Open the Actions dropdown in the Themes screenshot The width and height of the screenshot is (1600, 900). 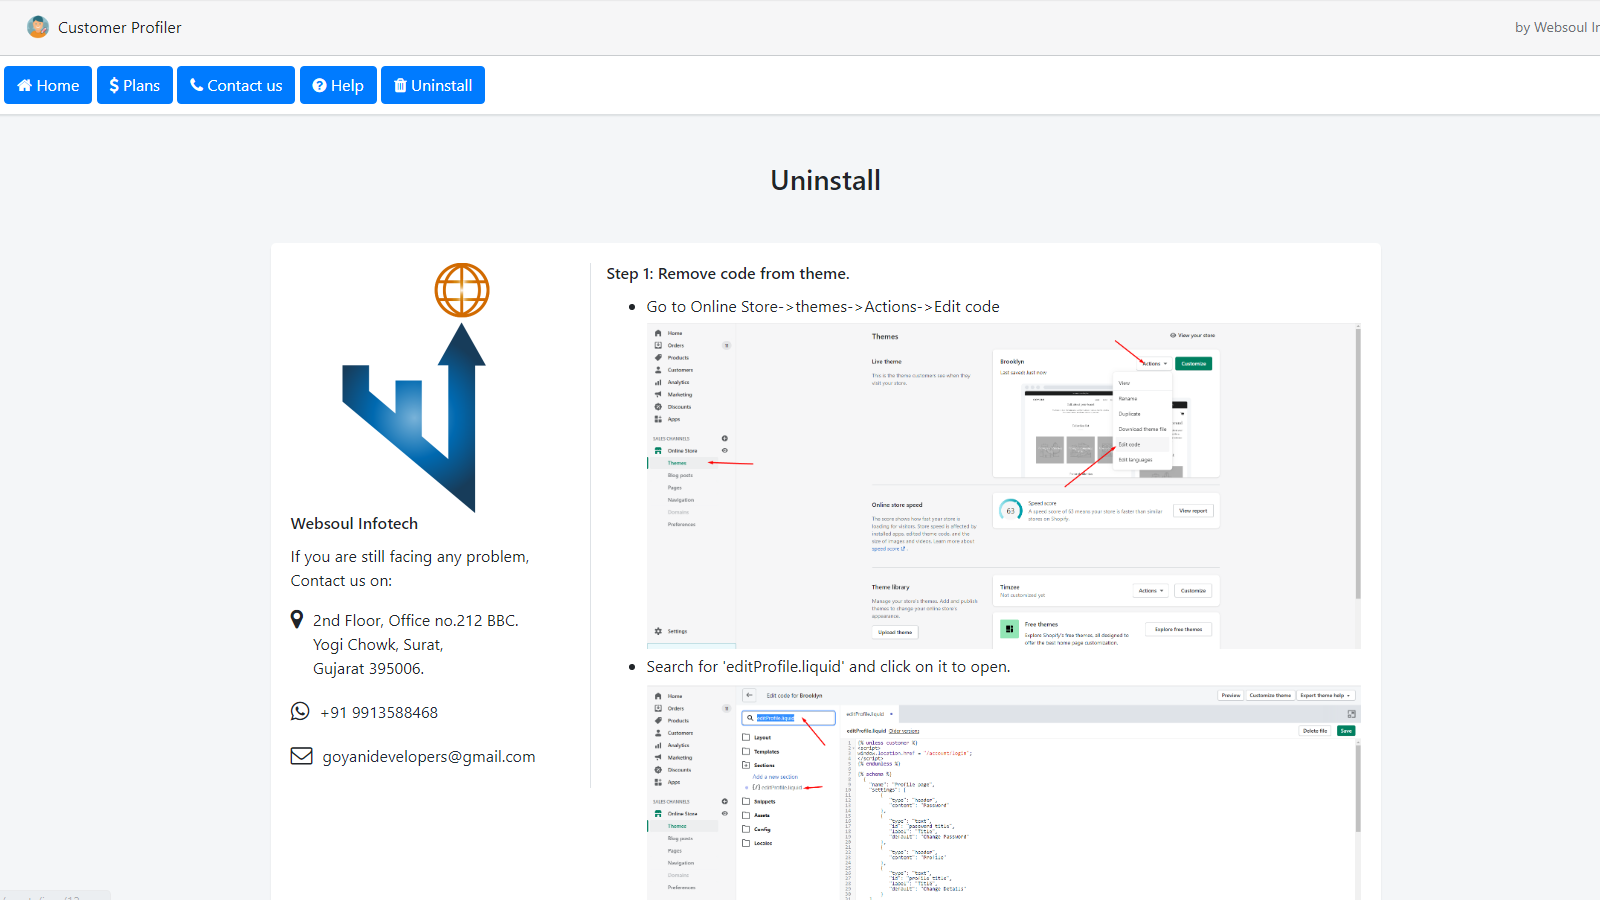coord(1153,363)
